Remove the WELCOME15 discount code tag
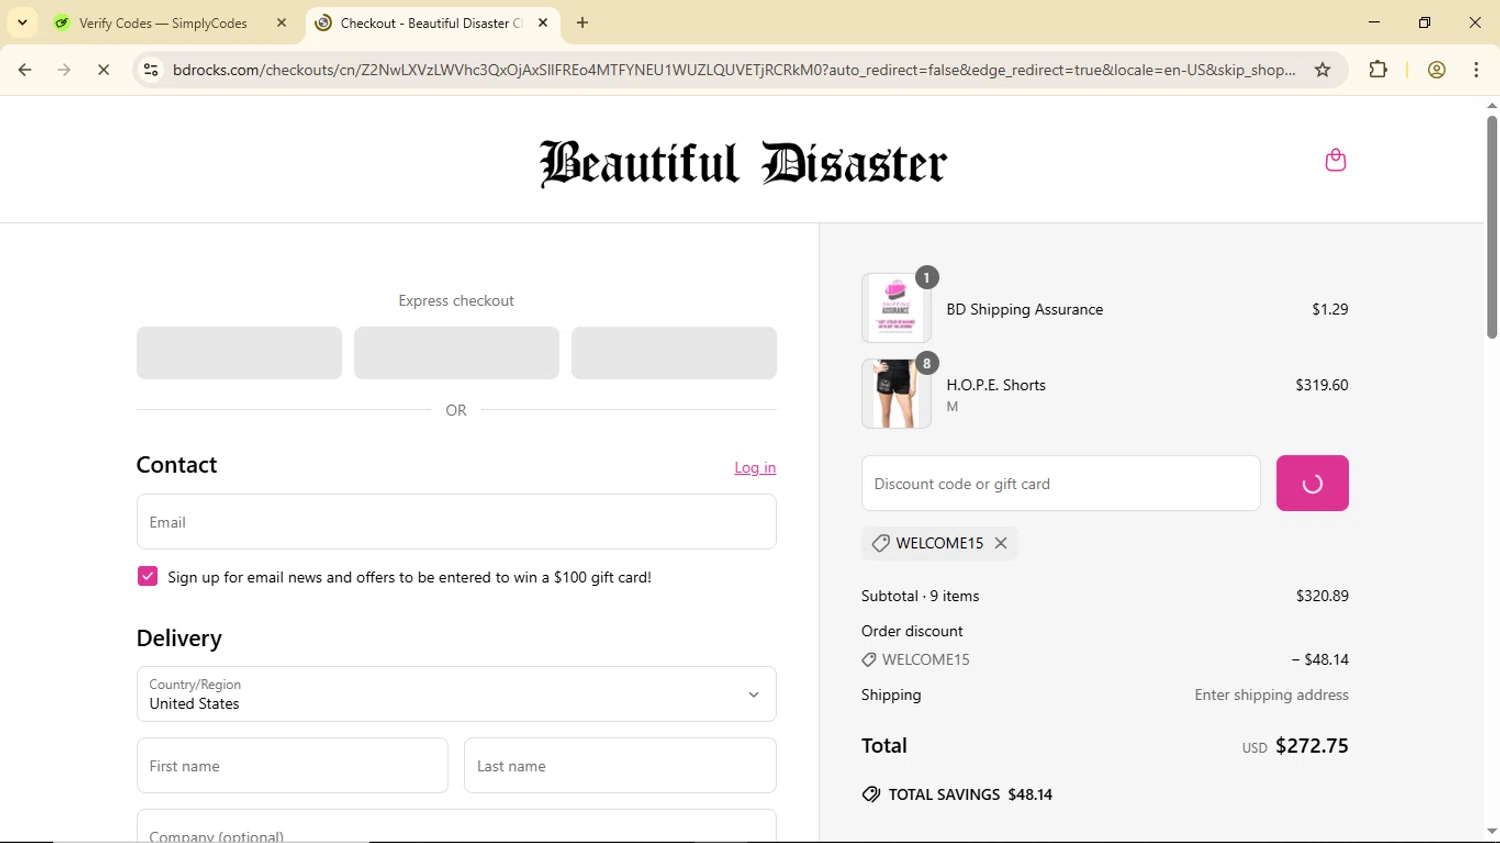Viewport: 1500px width, 843px height. pyautogui.click(x=1000, y=543)
